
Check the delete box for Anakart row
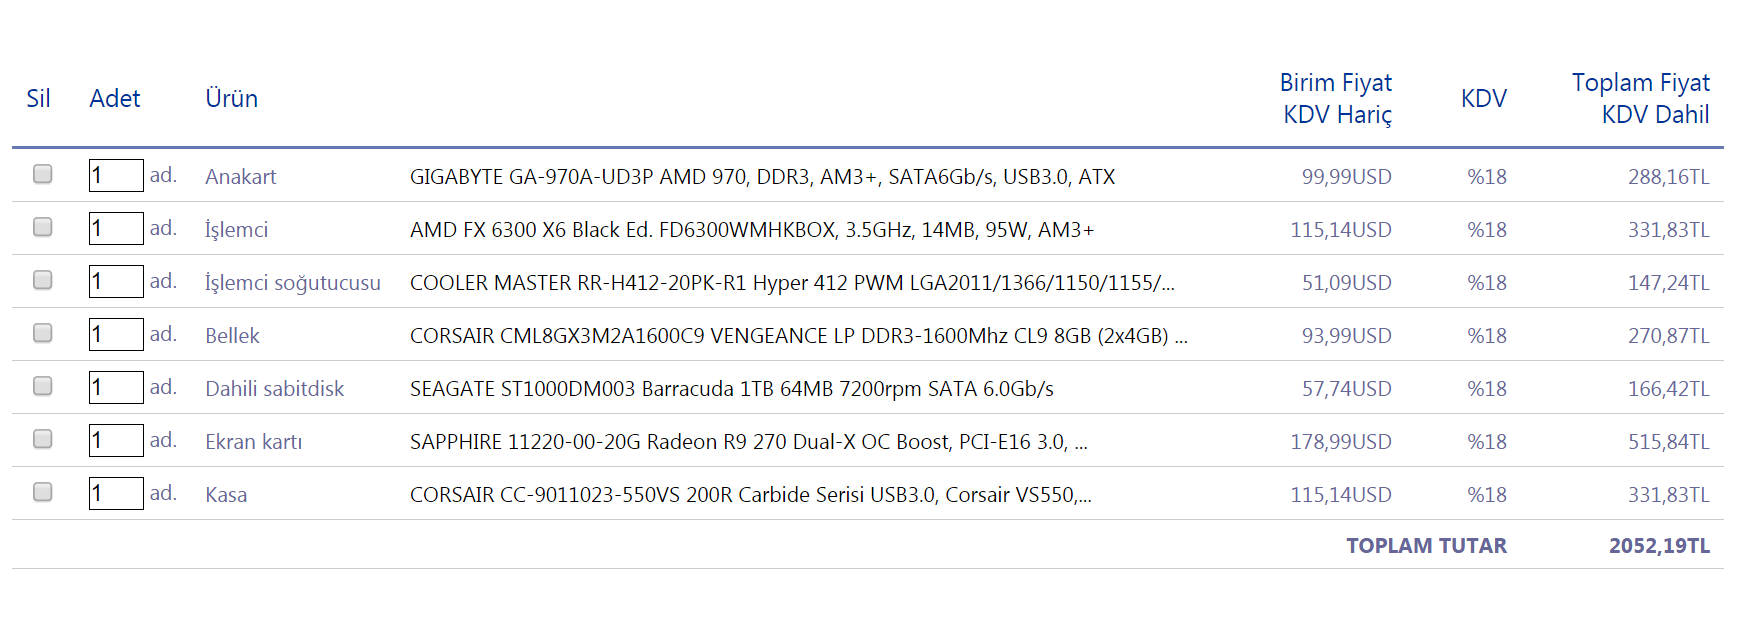point(42,174)
